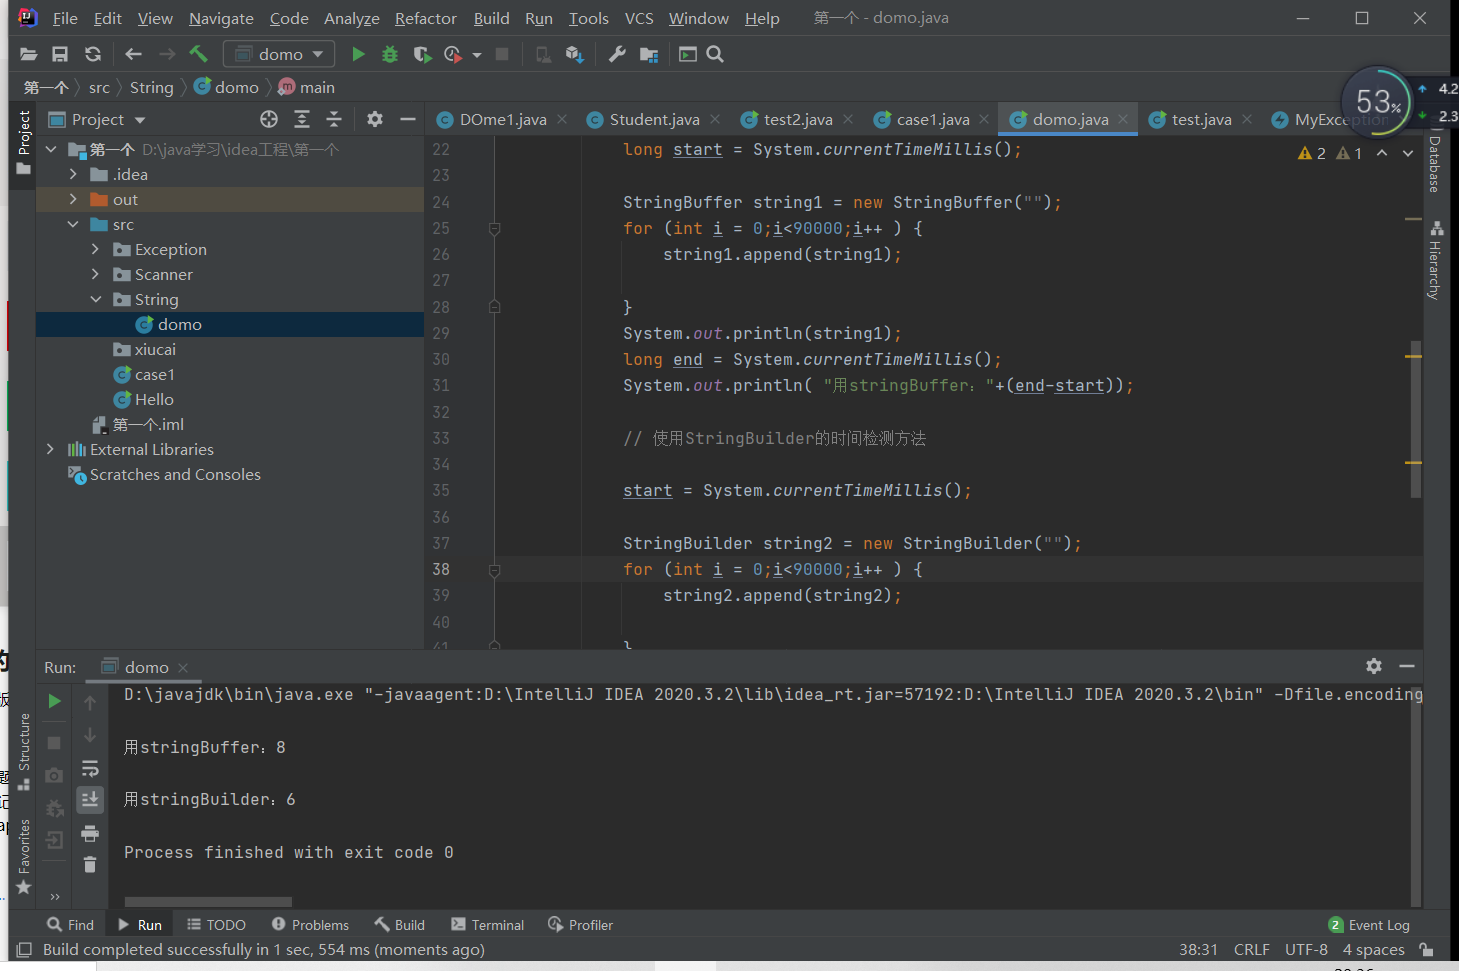Navigate back with the left arrow
This screenshot has height=971, width=1459.
pos(133,54)
